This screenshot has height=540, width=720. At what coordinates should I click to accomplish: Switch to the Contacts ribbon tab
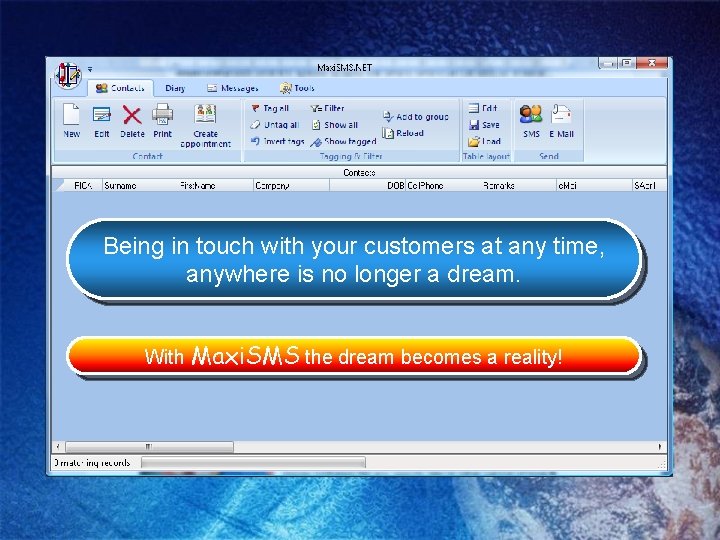tap(120, 88)
